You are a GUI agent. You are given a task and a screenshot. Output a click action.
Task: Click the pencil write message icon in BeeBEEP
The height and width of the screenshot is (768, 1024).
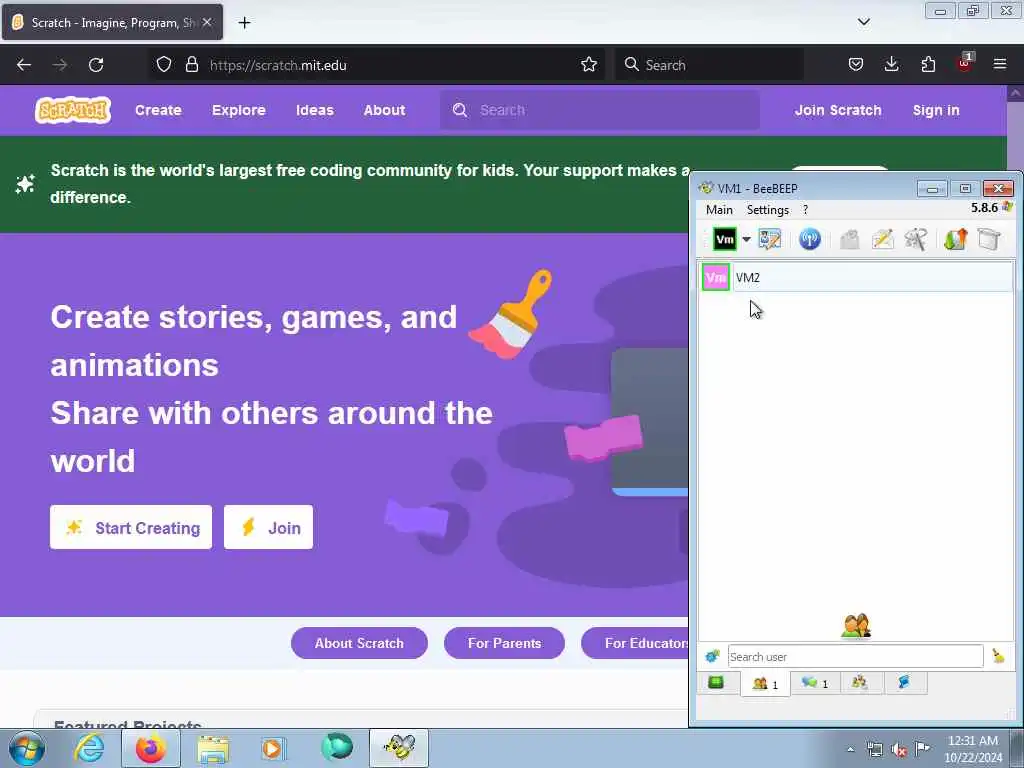pos(882,239)
